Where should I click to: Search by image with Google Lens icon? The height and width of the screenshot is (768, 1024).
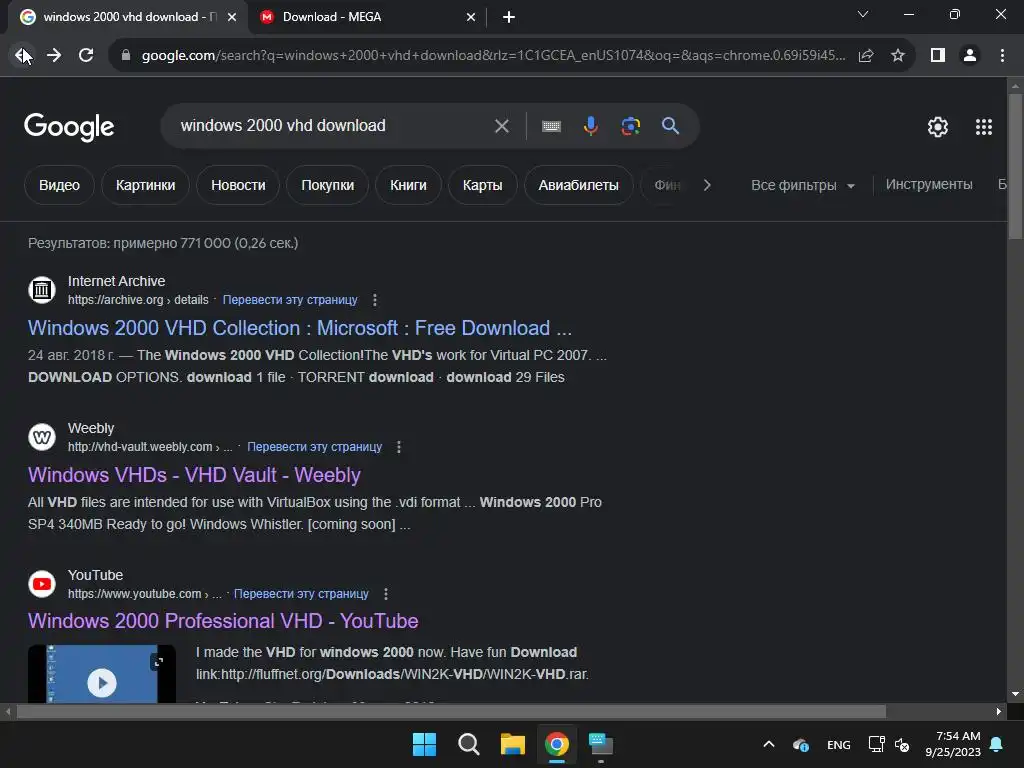tap(630, 126)
